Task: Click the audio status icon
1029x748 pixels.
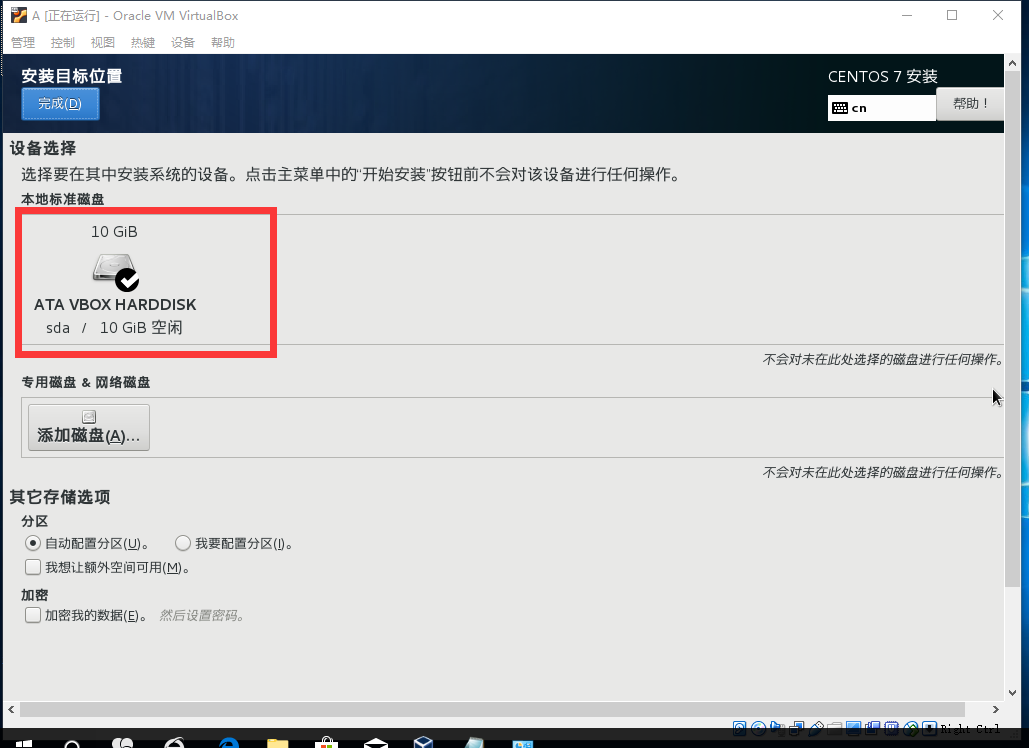Action: pos(778,728)
